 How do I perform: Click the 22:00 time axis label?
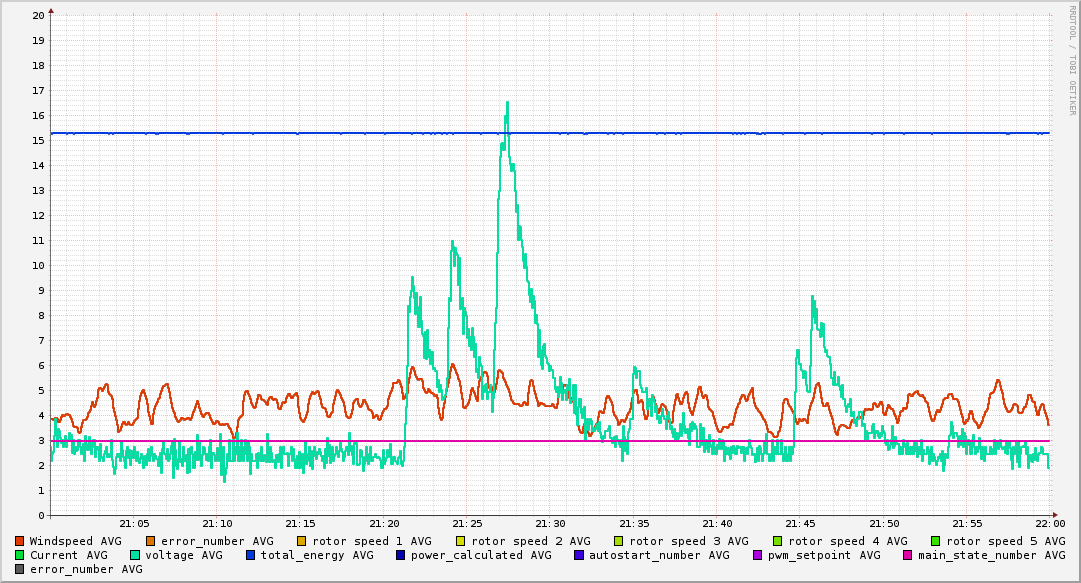1050,523
